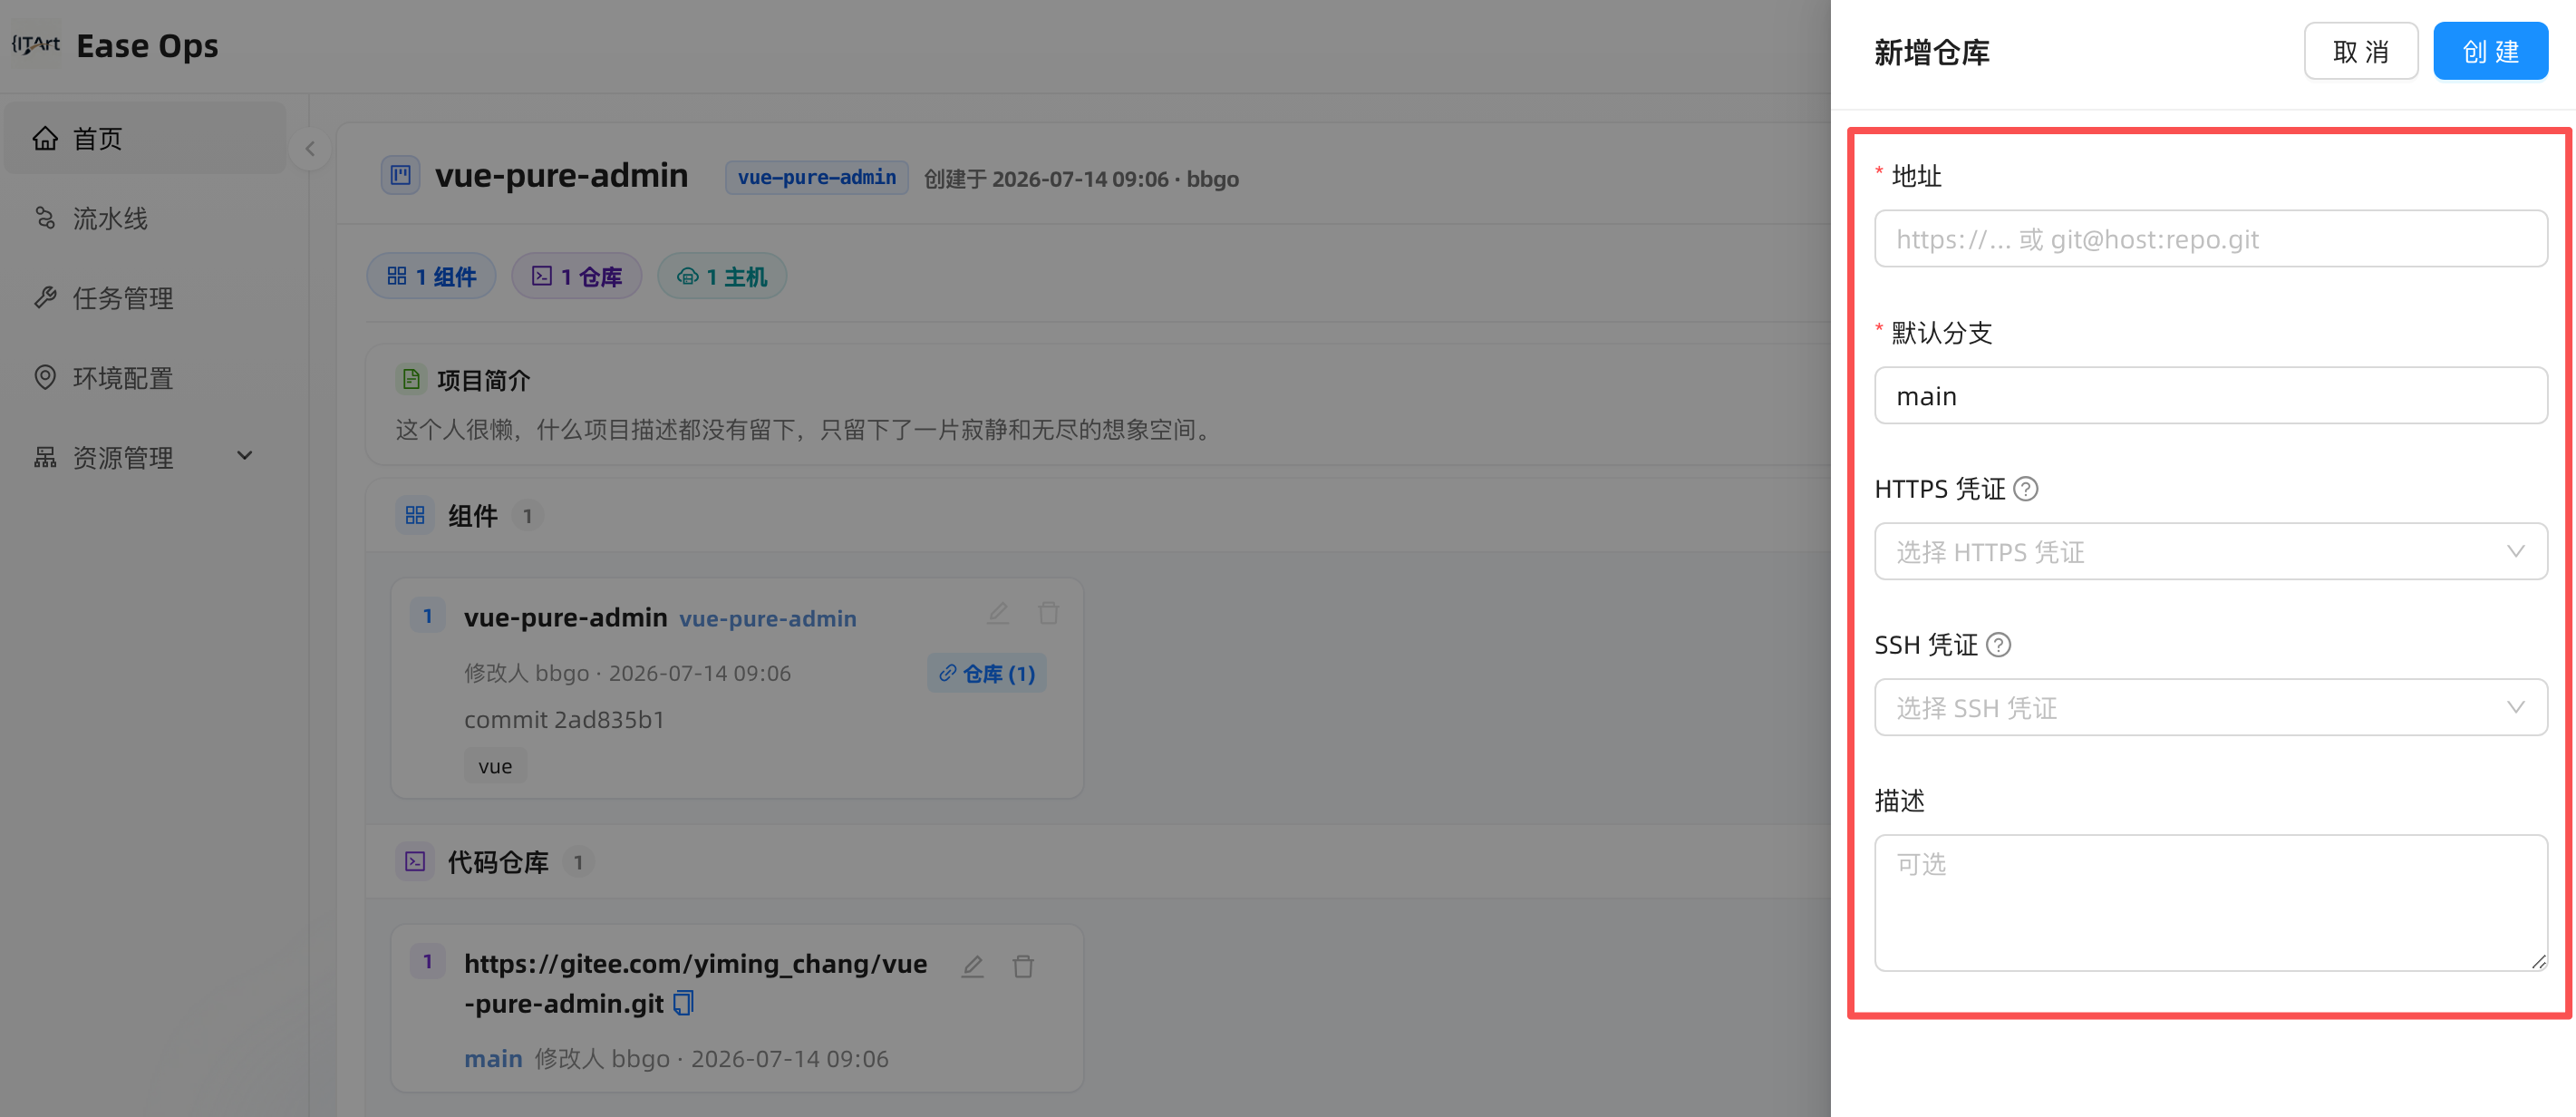Click the HTTPS 凭证 help icon

coord(2025,489)
